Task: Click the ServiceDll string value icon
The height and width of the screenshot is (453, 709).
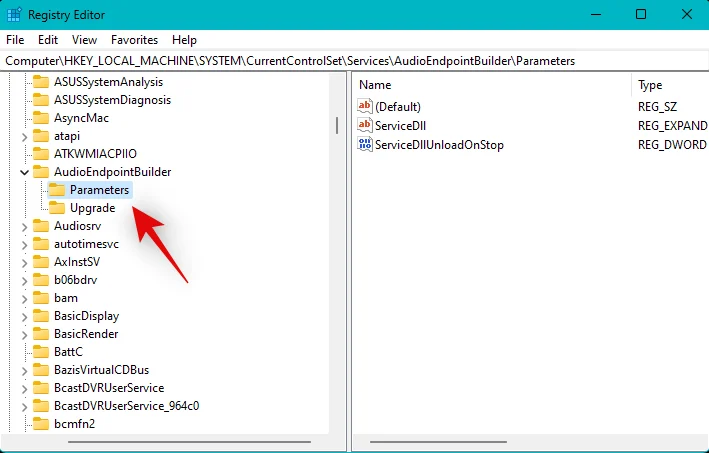Action: (x=365, y=126)
